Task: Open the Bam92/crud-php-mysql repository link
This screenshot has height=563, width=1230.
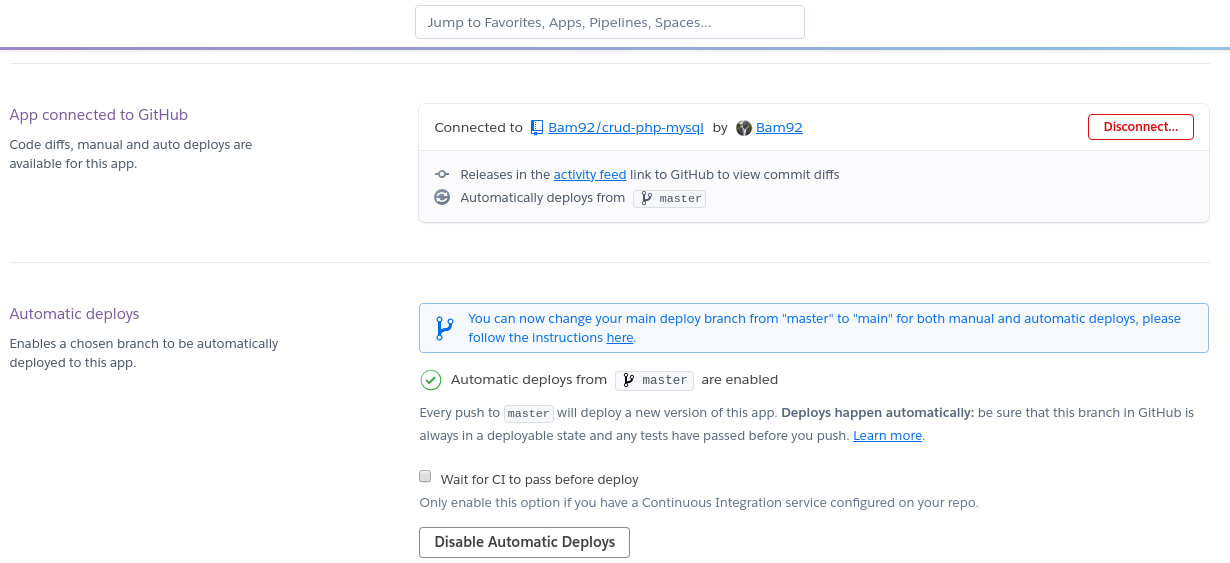Action: pos(626,128)
